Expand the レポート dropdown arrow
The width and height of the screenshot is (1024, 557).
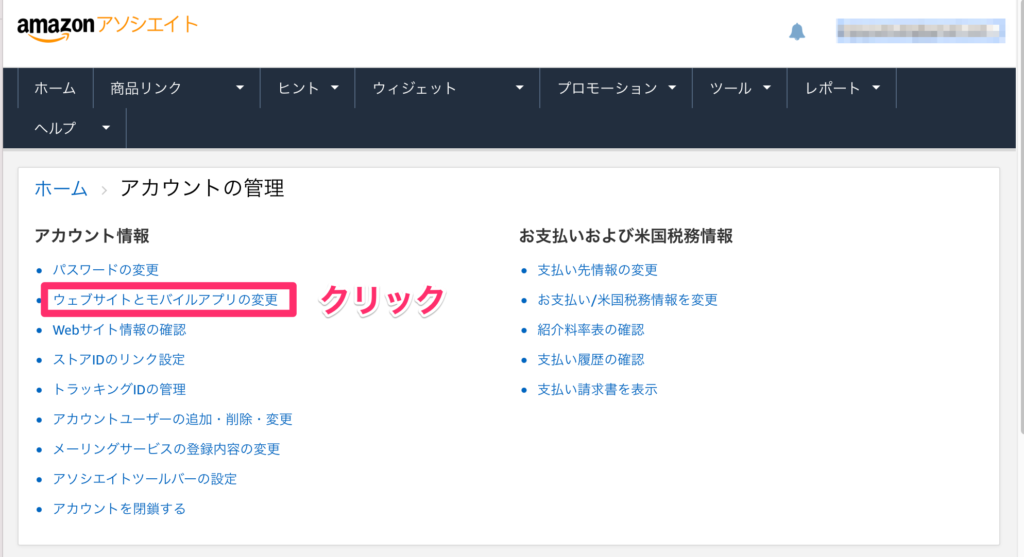tap(876, 88)
